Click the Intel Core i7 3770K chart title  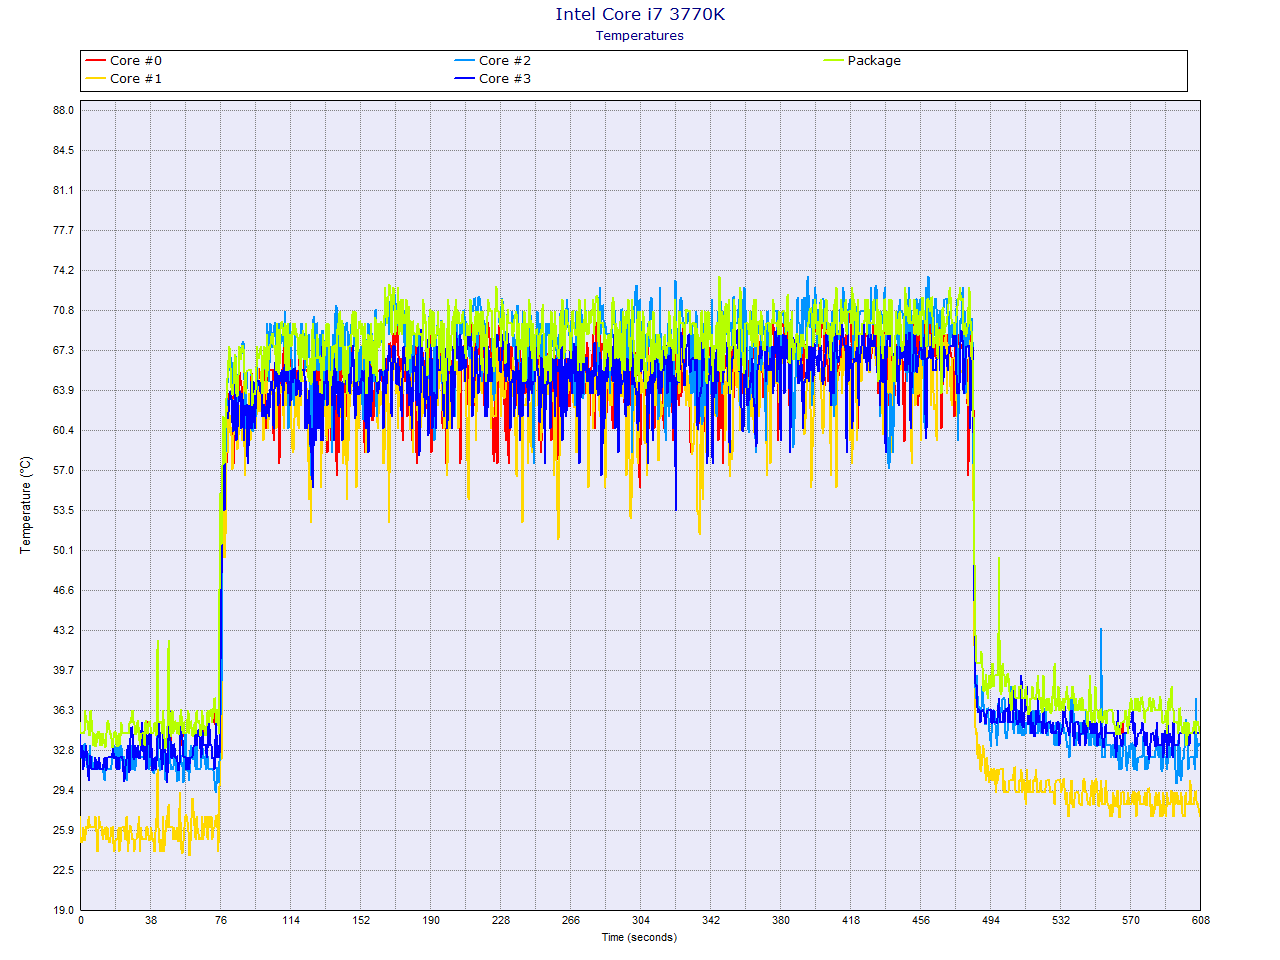point(640,14)
